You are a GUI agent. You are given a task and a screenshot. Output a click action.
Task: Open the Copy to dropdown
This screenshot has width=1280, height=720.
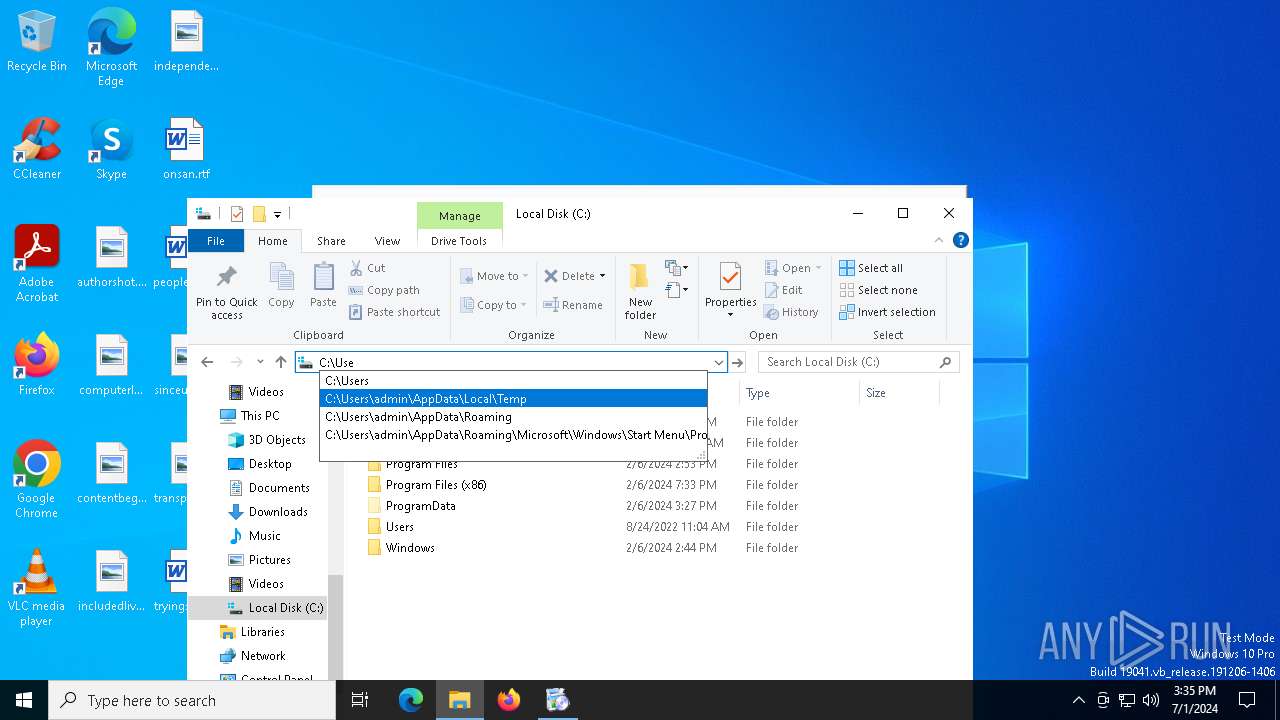pos(494,305)
